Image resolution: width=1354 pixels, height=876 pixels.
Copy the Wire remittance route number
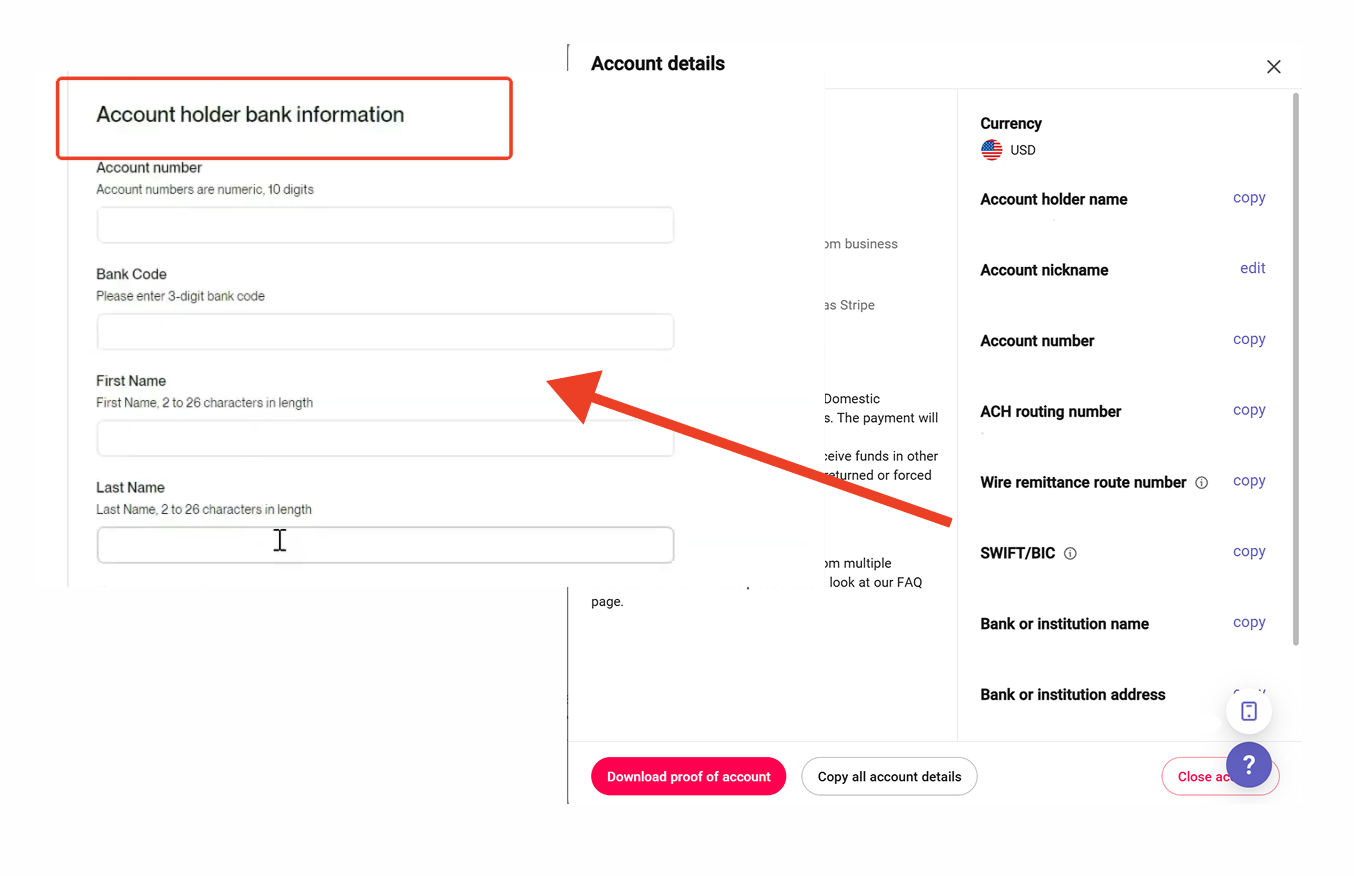[x=1249, y=481]
